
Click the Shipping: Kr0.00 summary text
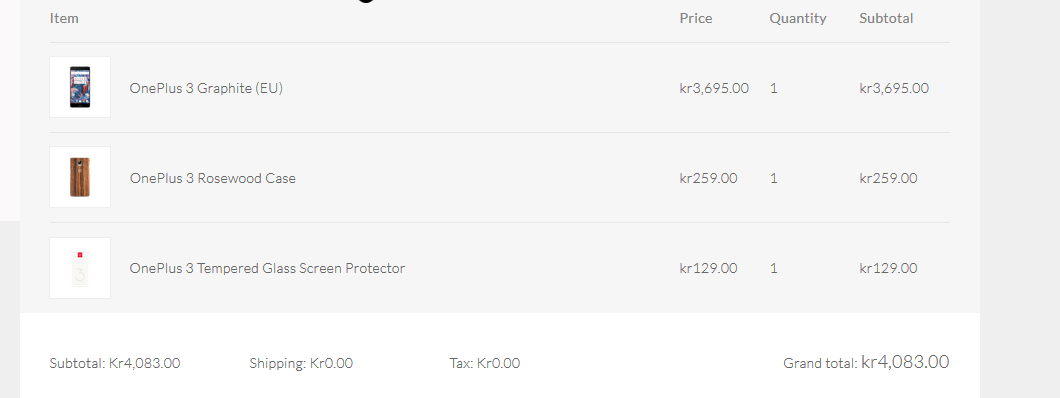click(x=301, y=364)
